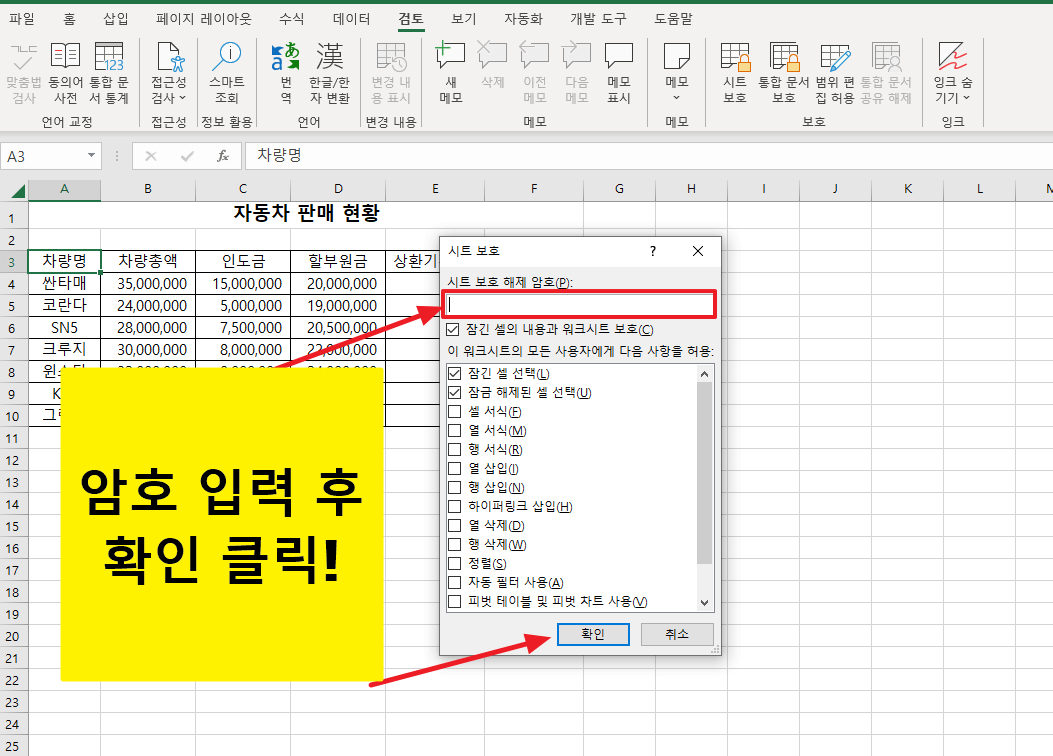Insert a new comment with 새 메모

(x=449, y=70)
